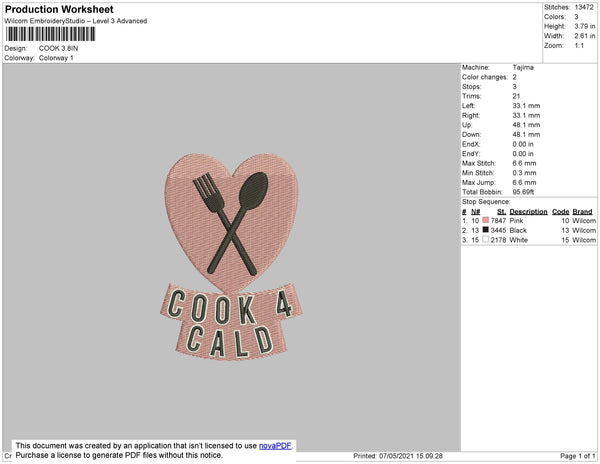Click the Black color swatch

click(486, 230)
